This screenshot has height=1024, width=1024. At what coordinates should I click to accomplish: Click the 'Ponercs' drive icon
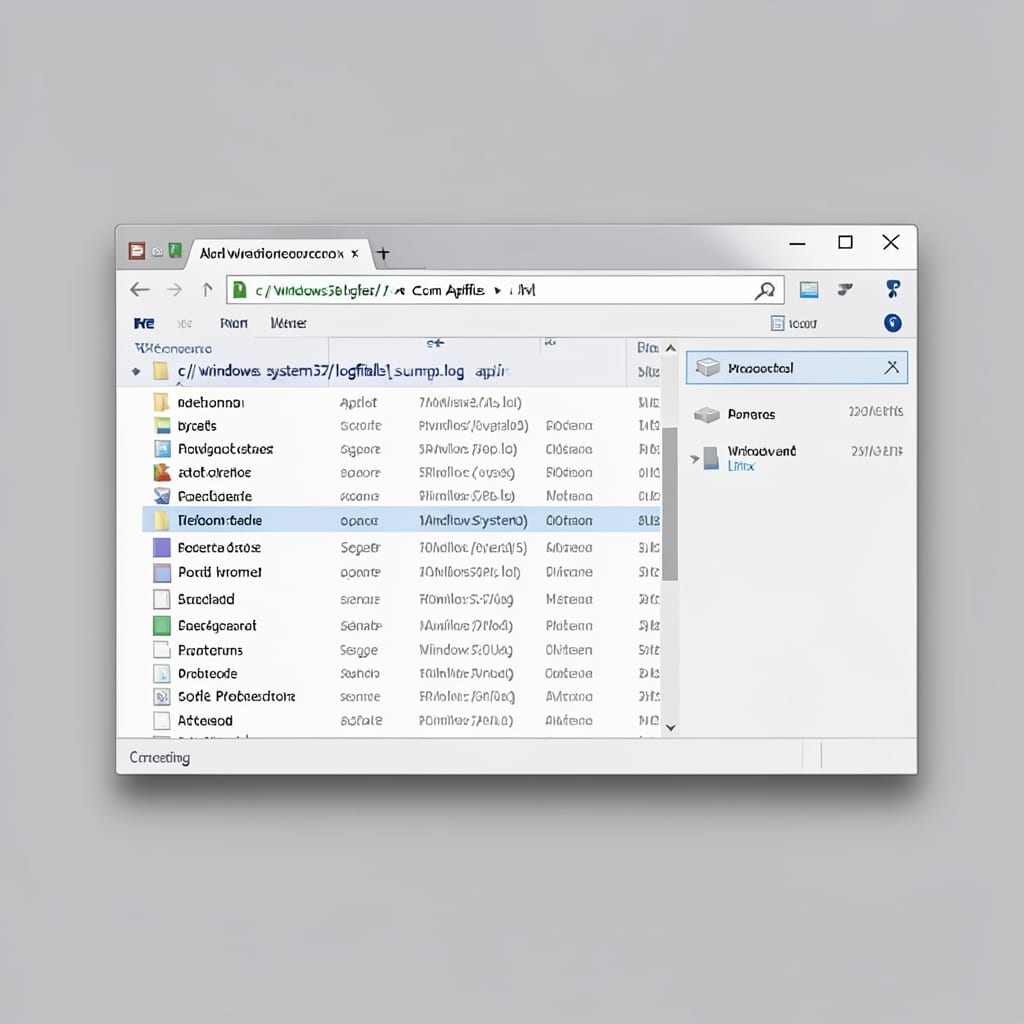pyautogui.click(x=707, y=414)
